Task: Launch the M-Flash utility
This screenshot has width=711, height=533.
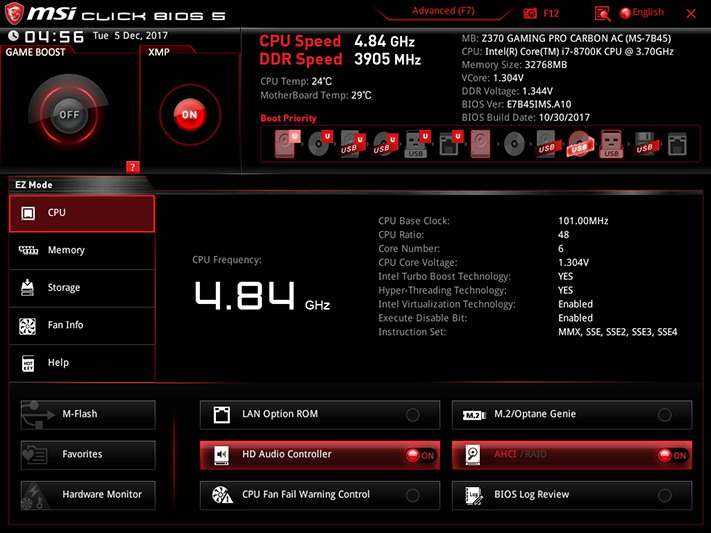Action: tap(88, 414)
